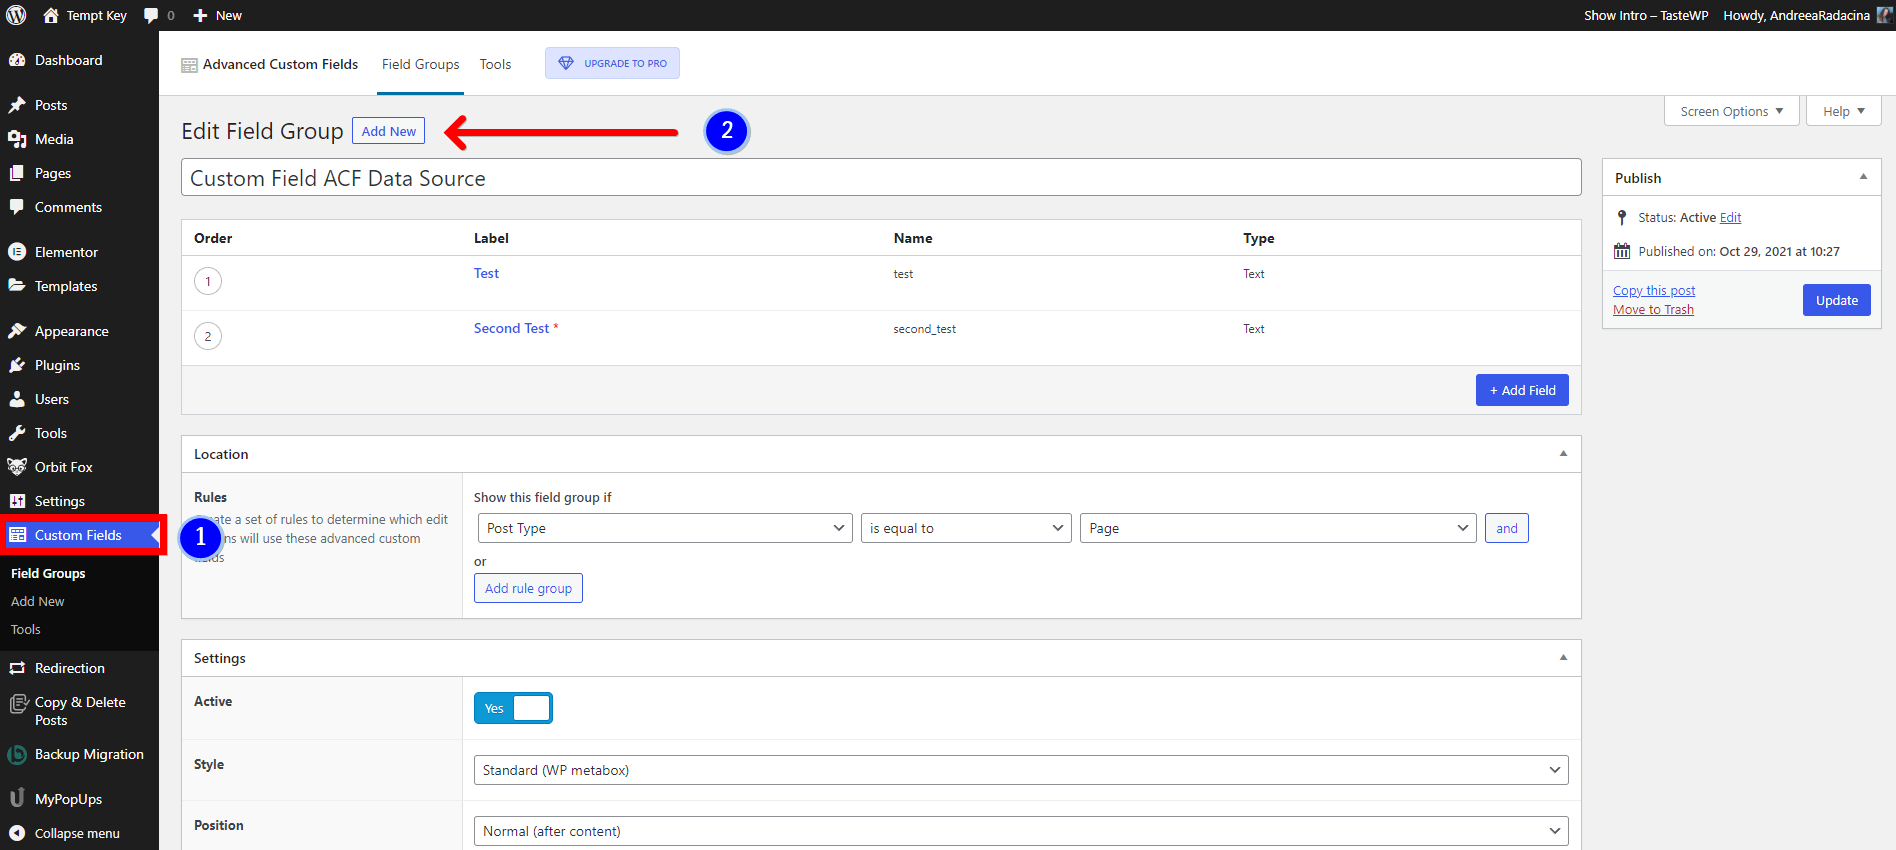
Task: Open the Post Type rule dropdown
Action: click(x=665, y=528)
